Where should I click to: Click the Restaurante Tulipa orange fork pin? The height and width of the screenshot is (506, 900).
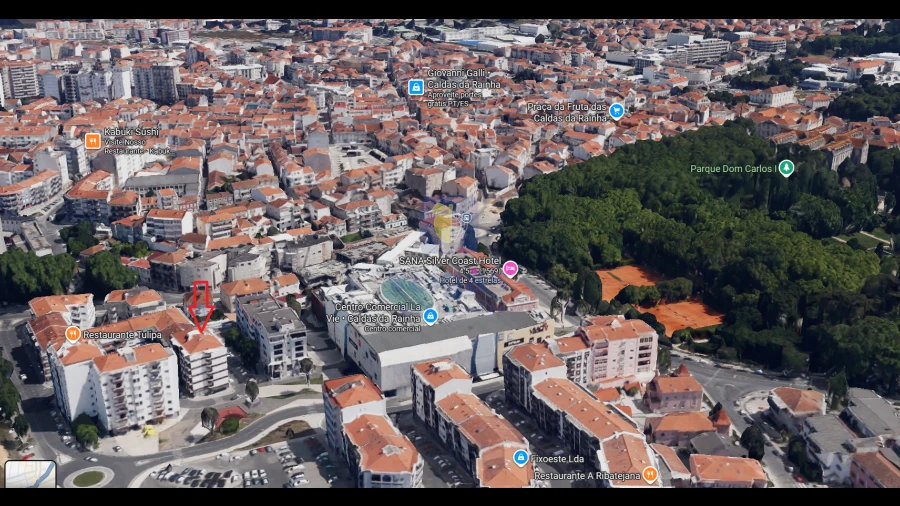[x=72, y=334]
